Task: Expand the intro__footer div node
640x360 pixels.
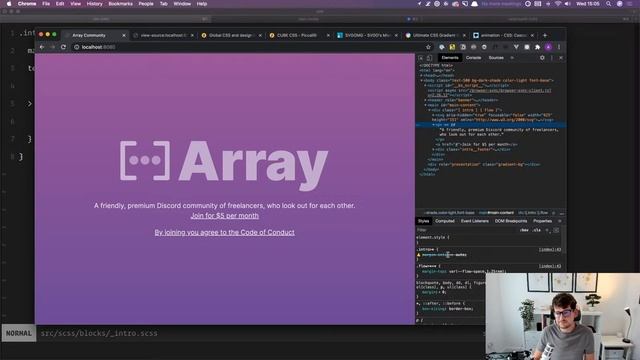Action: [x=433, y=149]
